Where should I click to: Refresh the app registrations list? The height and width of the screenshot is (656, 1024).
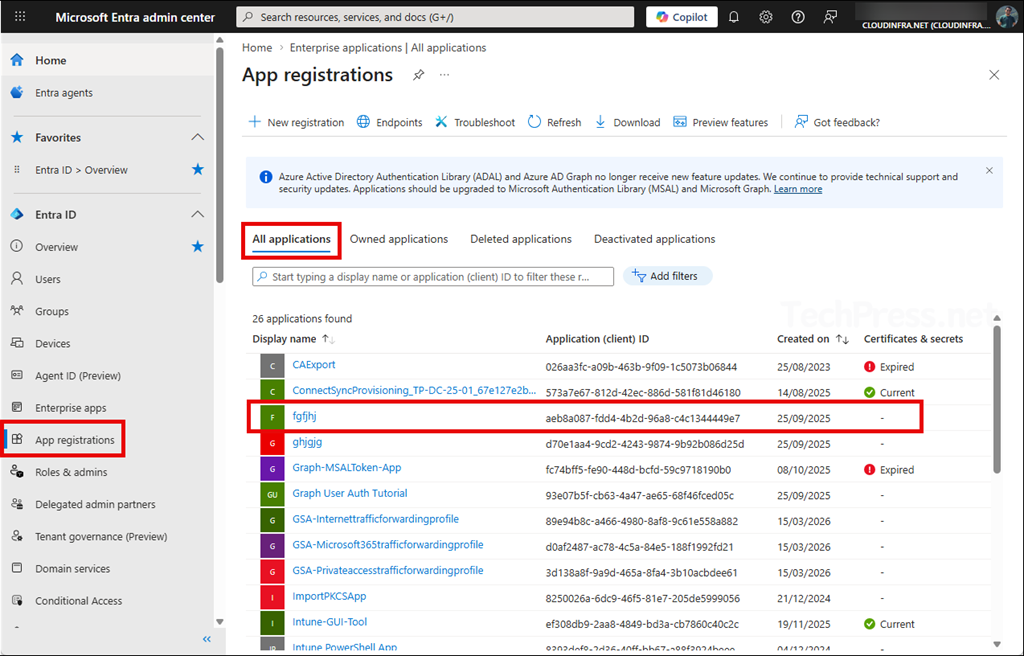[x=554, y=121]
